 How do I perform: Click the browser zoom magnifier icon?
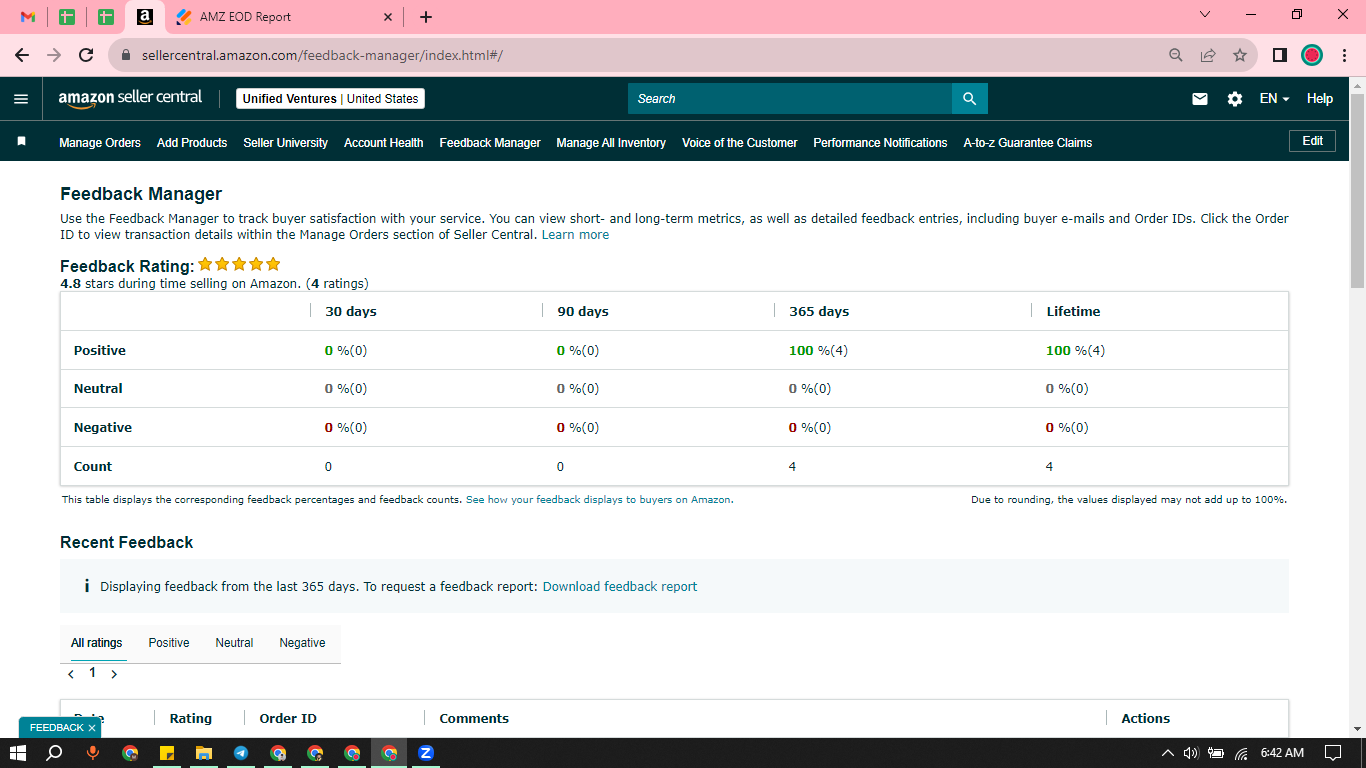tap(1176, 55)
